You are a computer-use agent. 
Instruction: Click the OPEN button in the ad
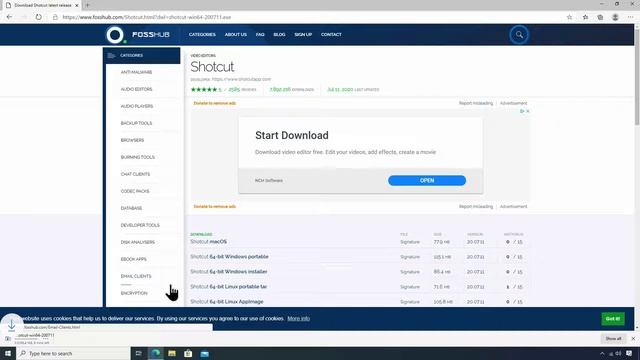point(427,180)
